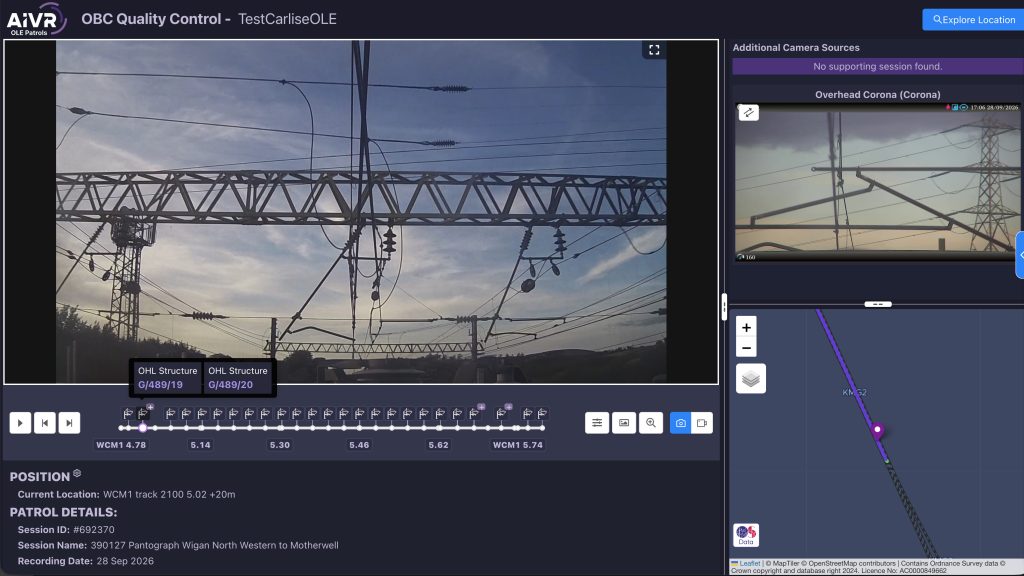Click the 5.30 mileage label
This screenshot has width=1024, height=576.
(x=280, y=445)
